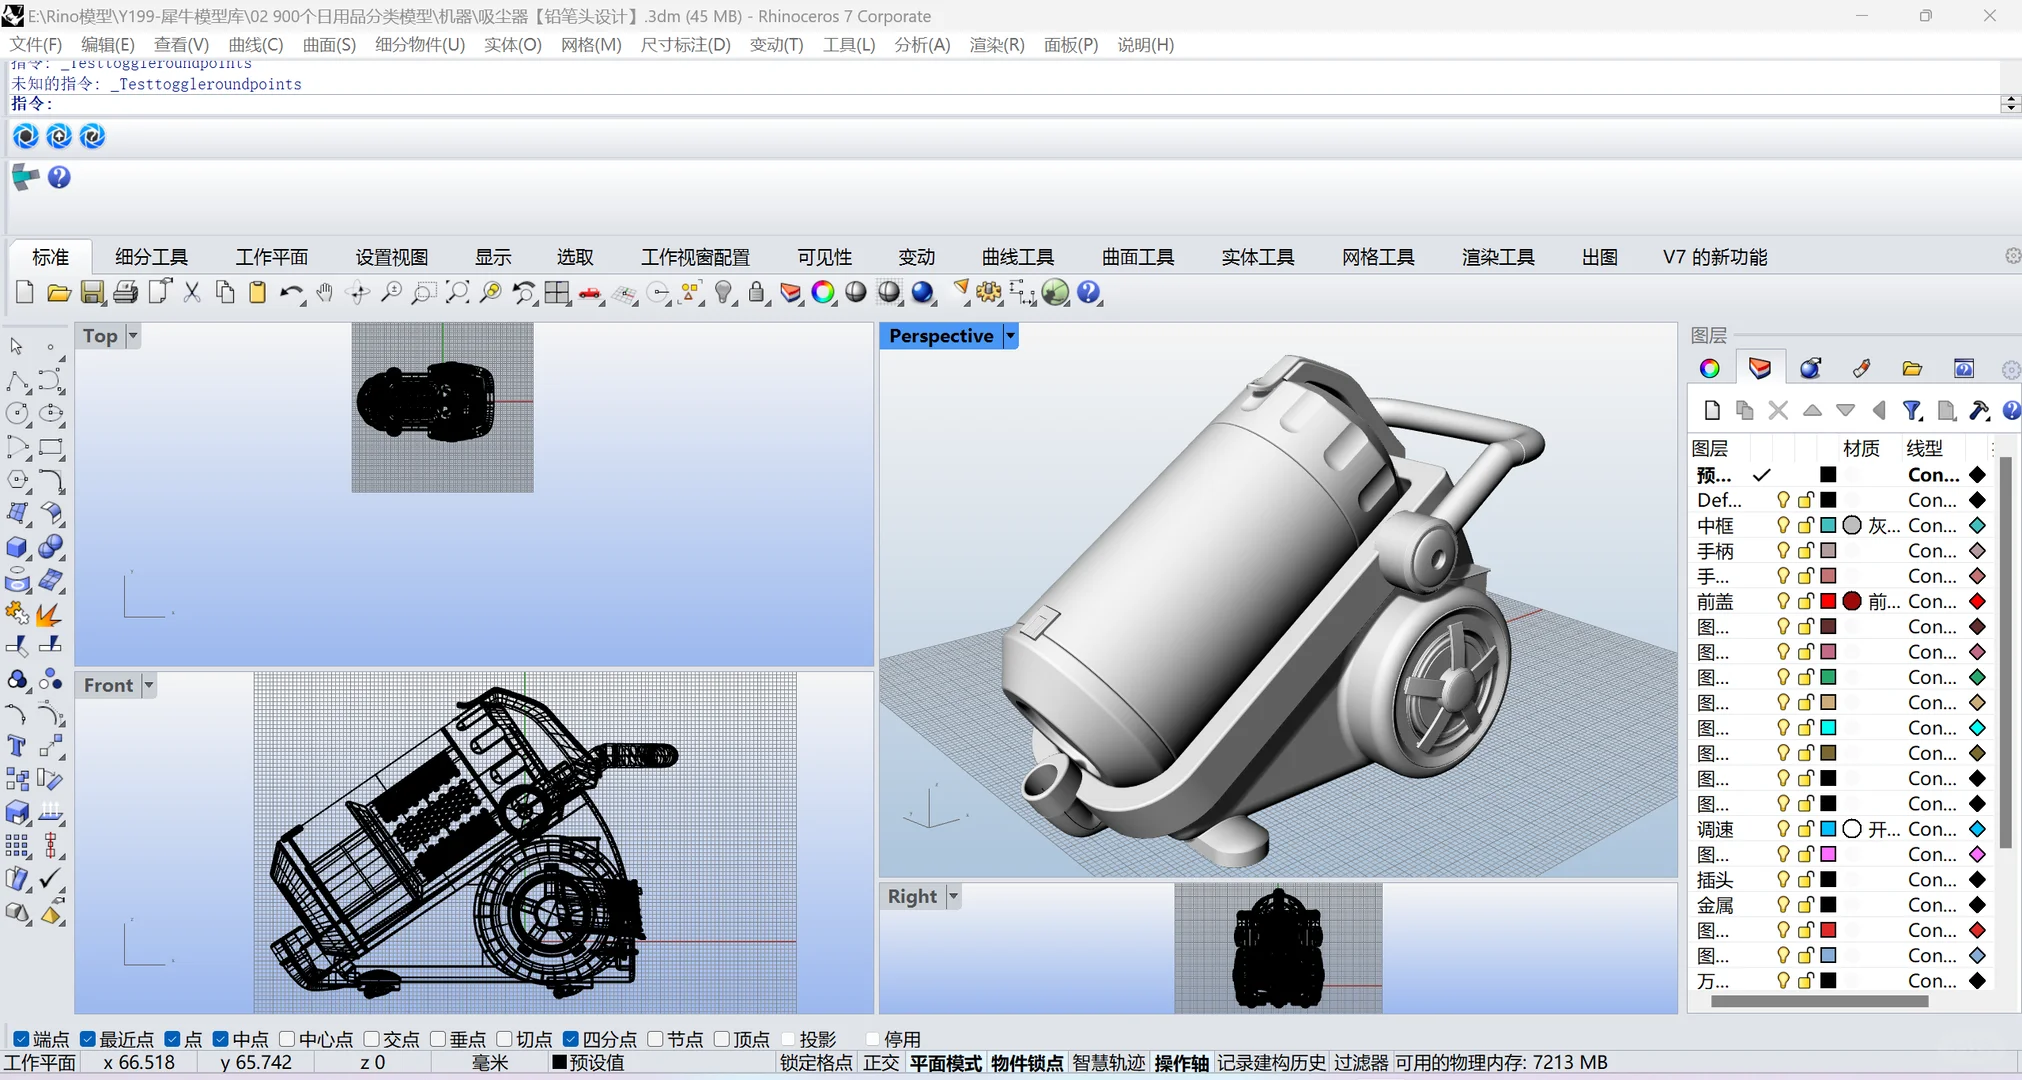Open the Front viewport title dropdown
This screenshot has width=2022, height=1080.
pos(149,686)
